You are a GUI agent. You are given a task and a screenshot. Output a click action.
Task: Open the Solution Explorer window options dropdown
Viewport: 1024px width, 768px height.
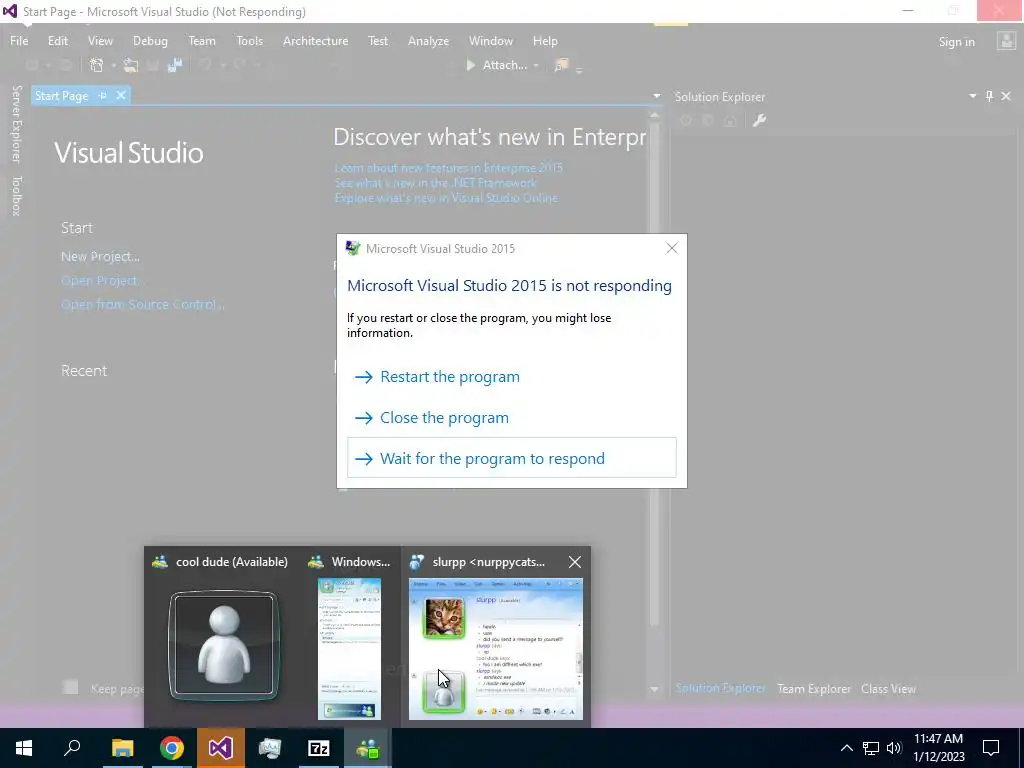972,96
